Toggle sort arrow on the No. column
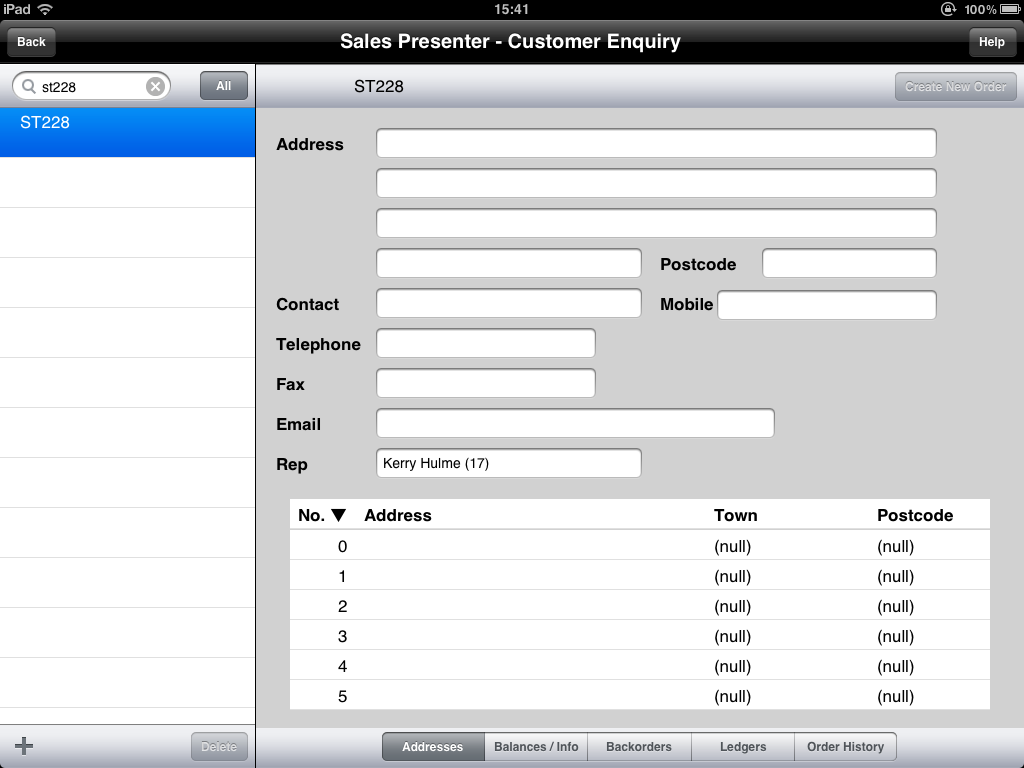This screenshot has height=768, width=1024. point(338,516)
